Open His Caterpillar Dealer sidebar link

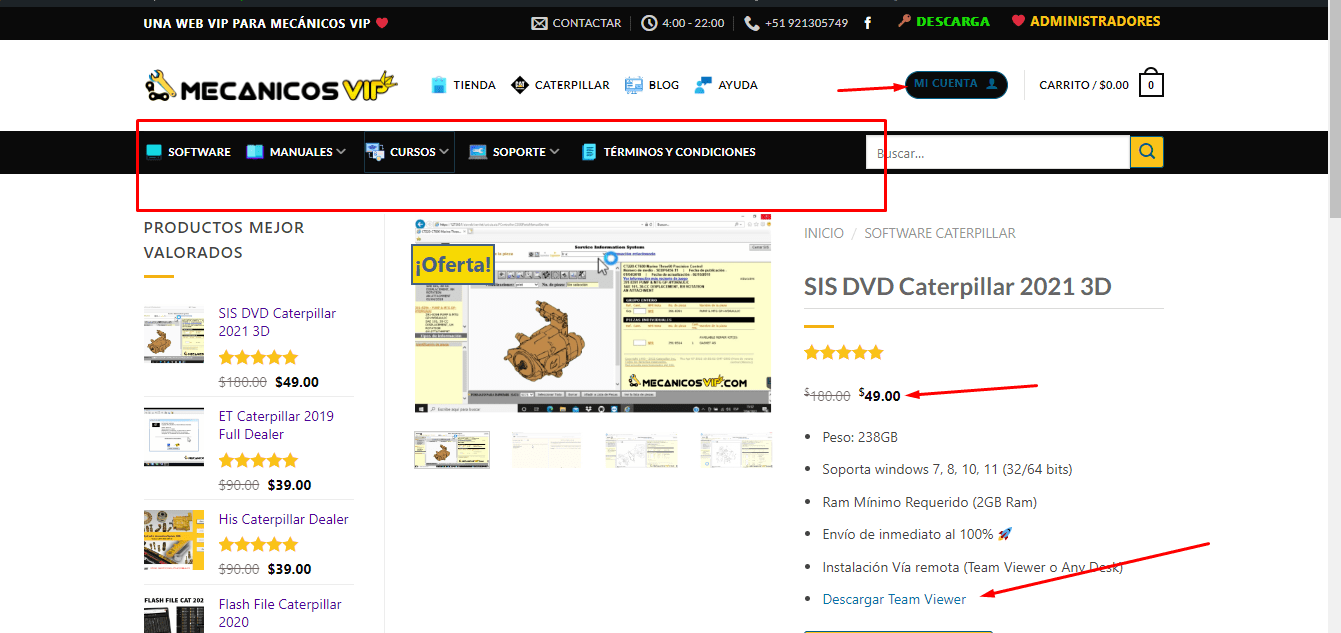pyautogui.click(x=284, y=519)
